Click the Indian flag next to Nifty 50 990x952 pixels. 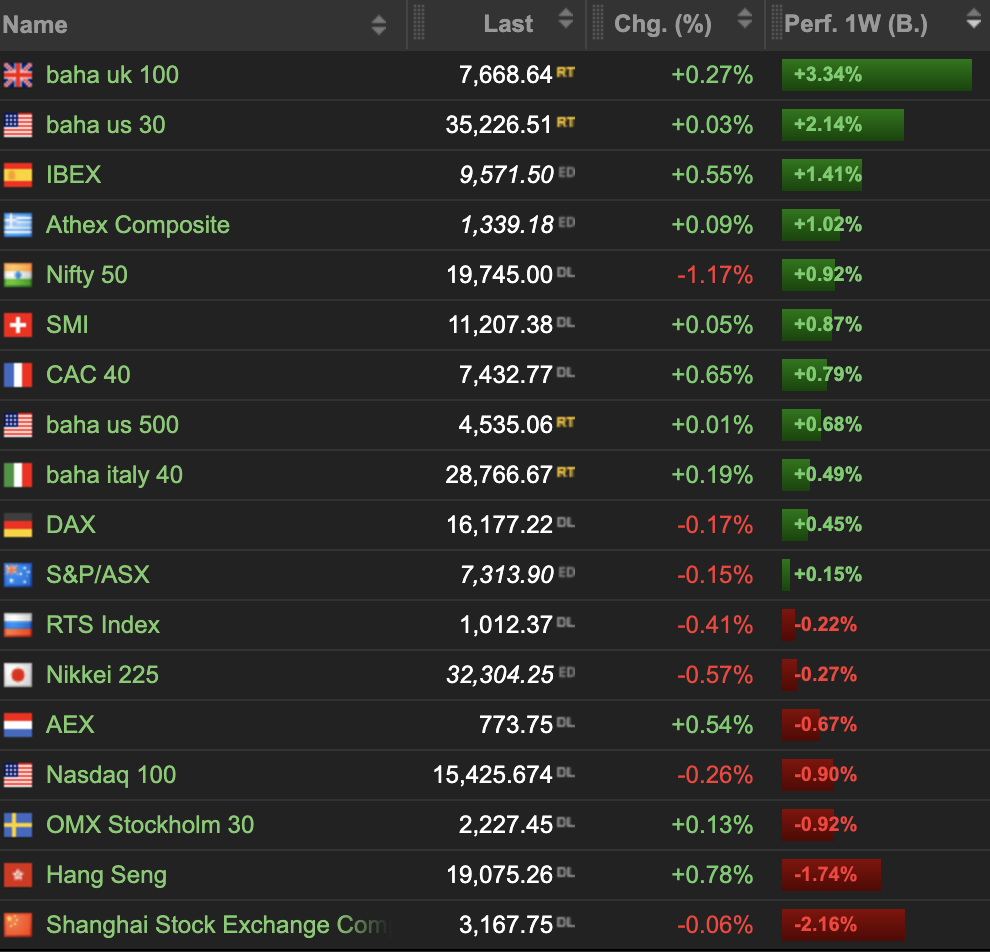pyautogui.click(x=18, y=275)
